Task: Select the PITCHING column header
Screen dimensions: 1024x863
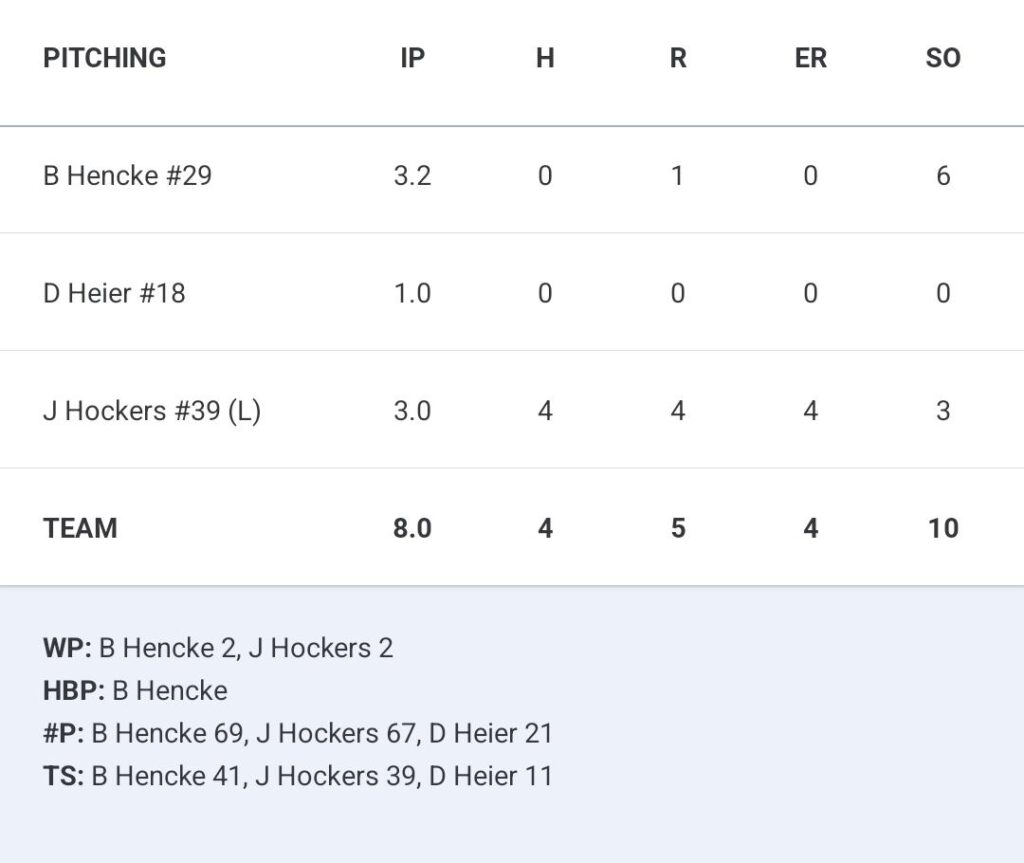Action: click(x=104, y=58)
